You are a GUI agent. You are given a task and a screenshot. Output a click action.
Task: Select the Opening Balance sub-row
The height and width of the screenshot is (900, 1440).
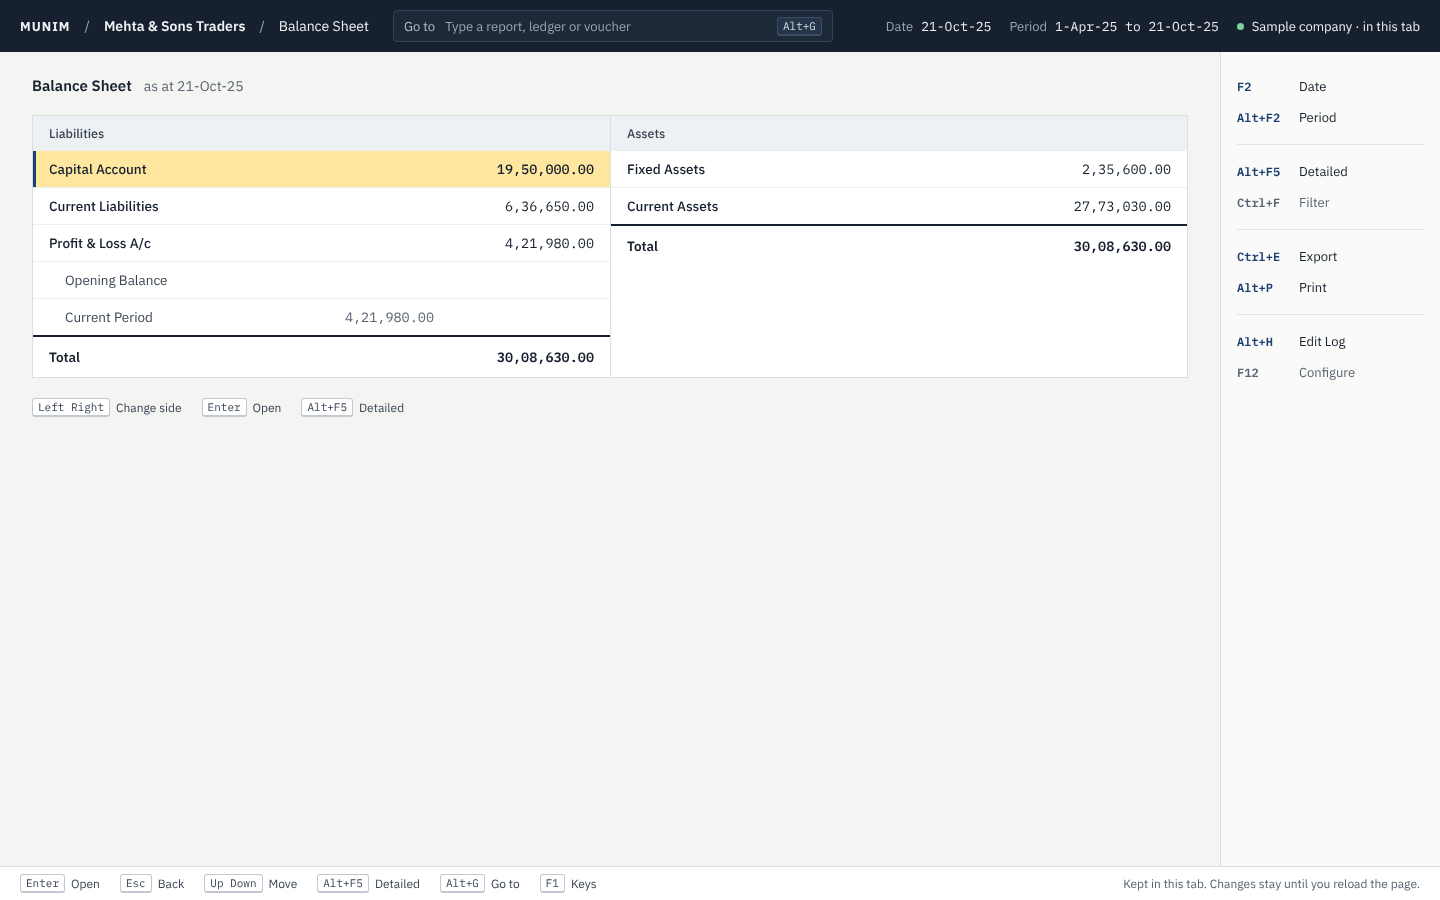(321, 280)
